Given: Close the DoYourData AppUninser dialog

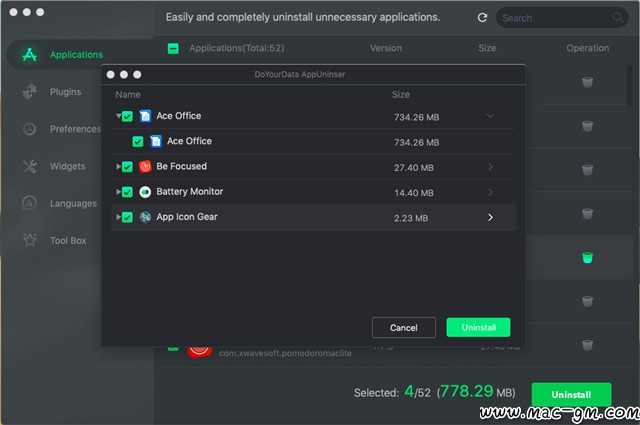Looking at the screenshot, I should [x=111, y=74].
